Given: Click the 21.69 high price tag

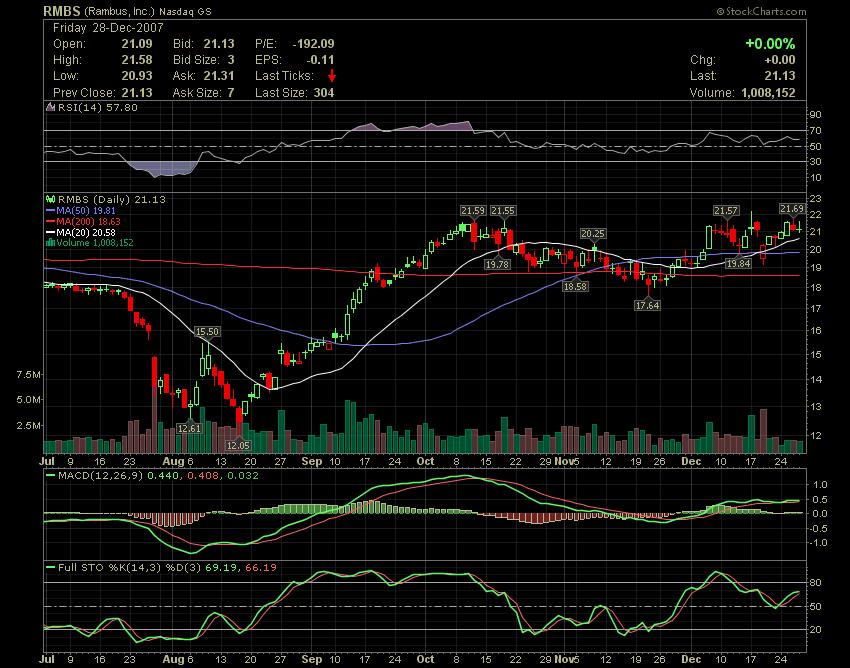Looking at the screenshot, I should (792, 209).
